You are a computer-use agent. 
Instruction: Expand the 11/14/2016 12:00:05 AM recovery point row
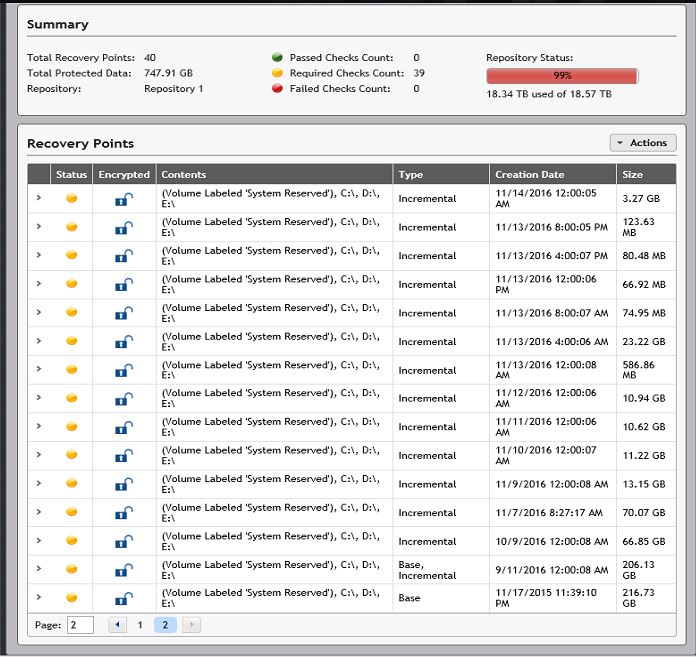(39, 198)
